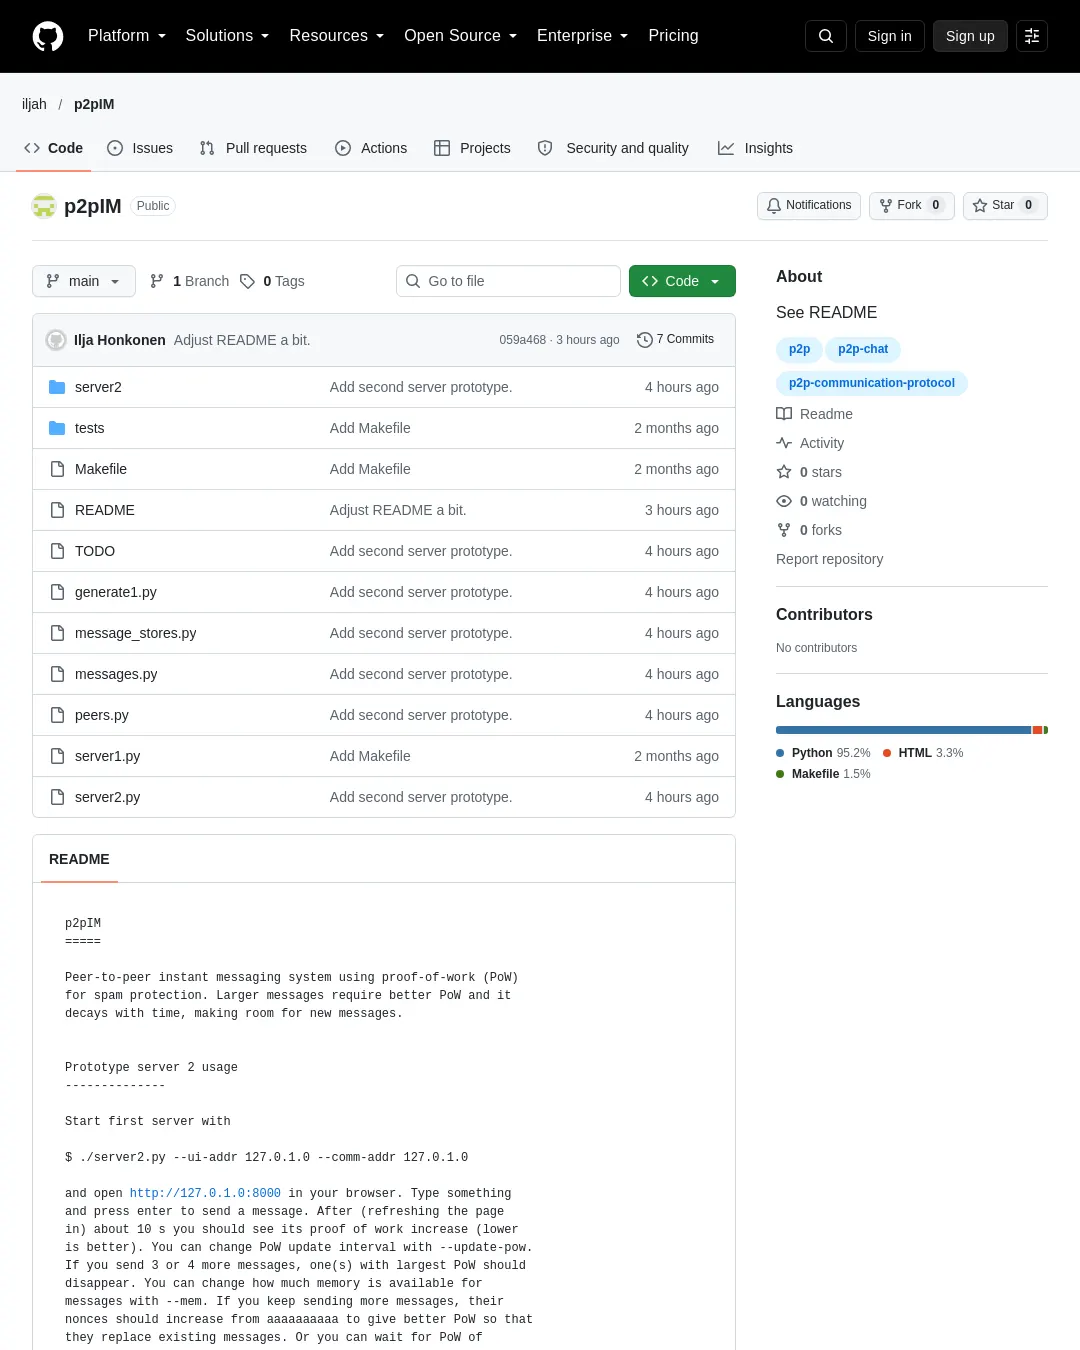Click the Makefile file icon

click(57, 469)
